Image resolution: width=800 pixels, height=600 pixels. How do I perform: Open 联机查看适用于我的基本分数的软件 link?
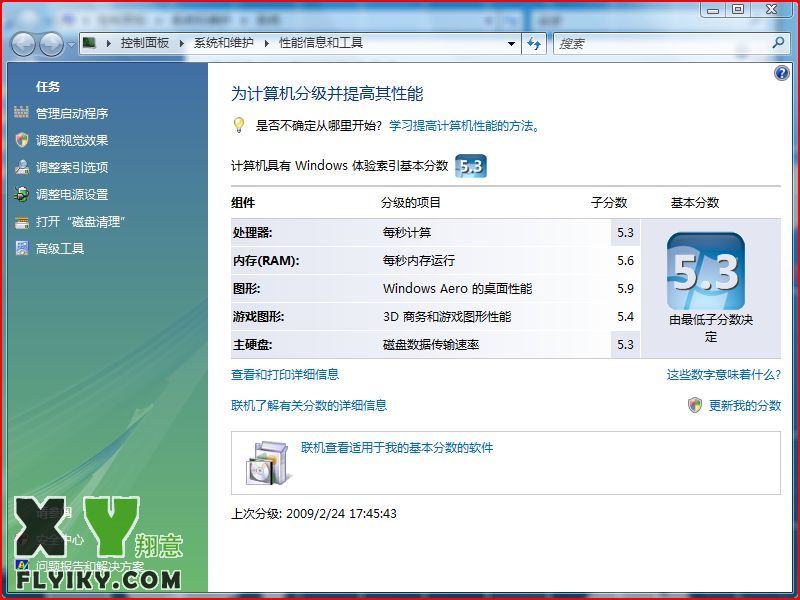[x=397, y=448]
